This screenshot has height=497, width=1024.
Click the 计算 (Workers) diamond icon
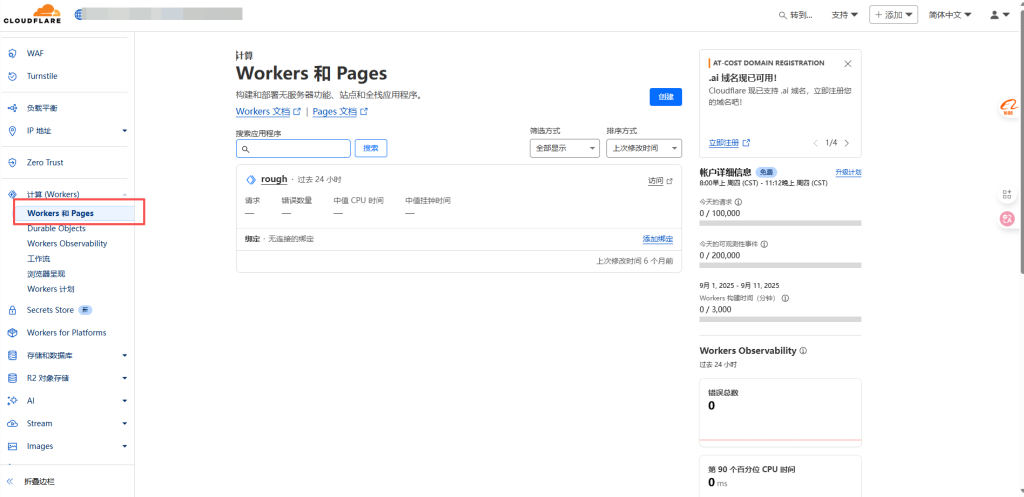12,195
